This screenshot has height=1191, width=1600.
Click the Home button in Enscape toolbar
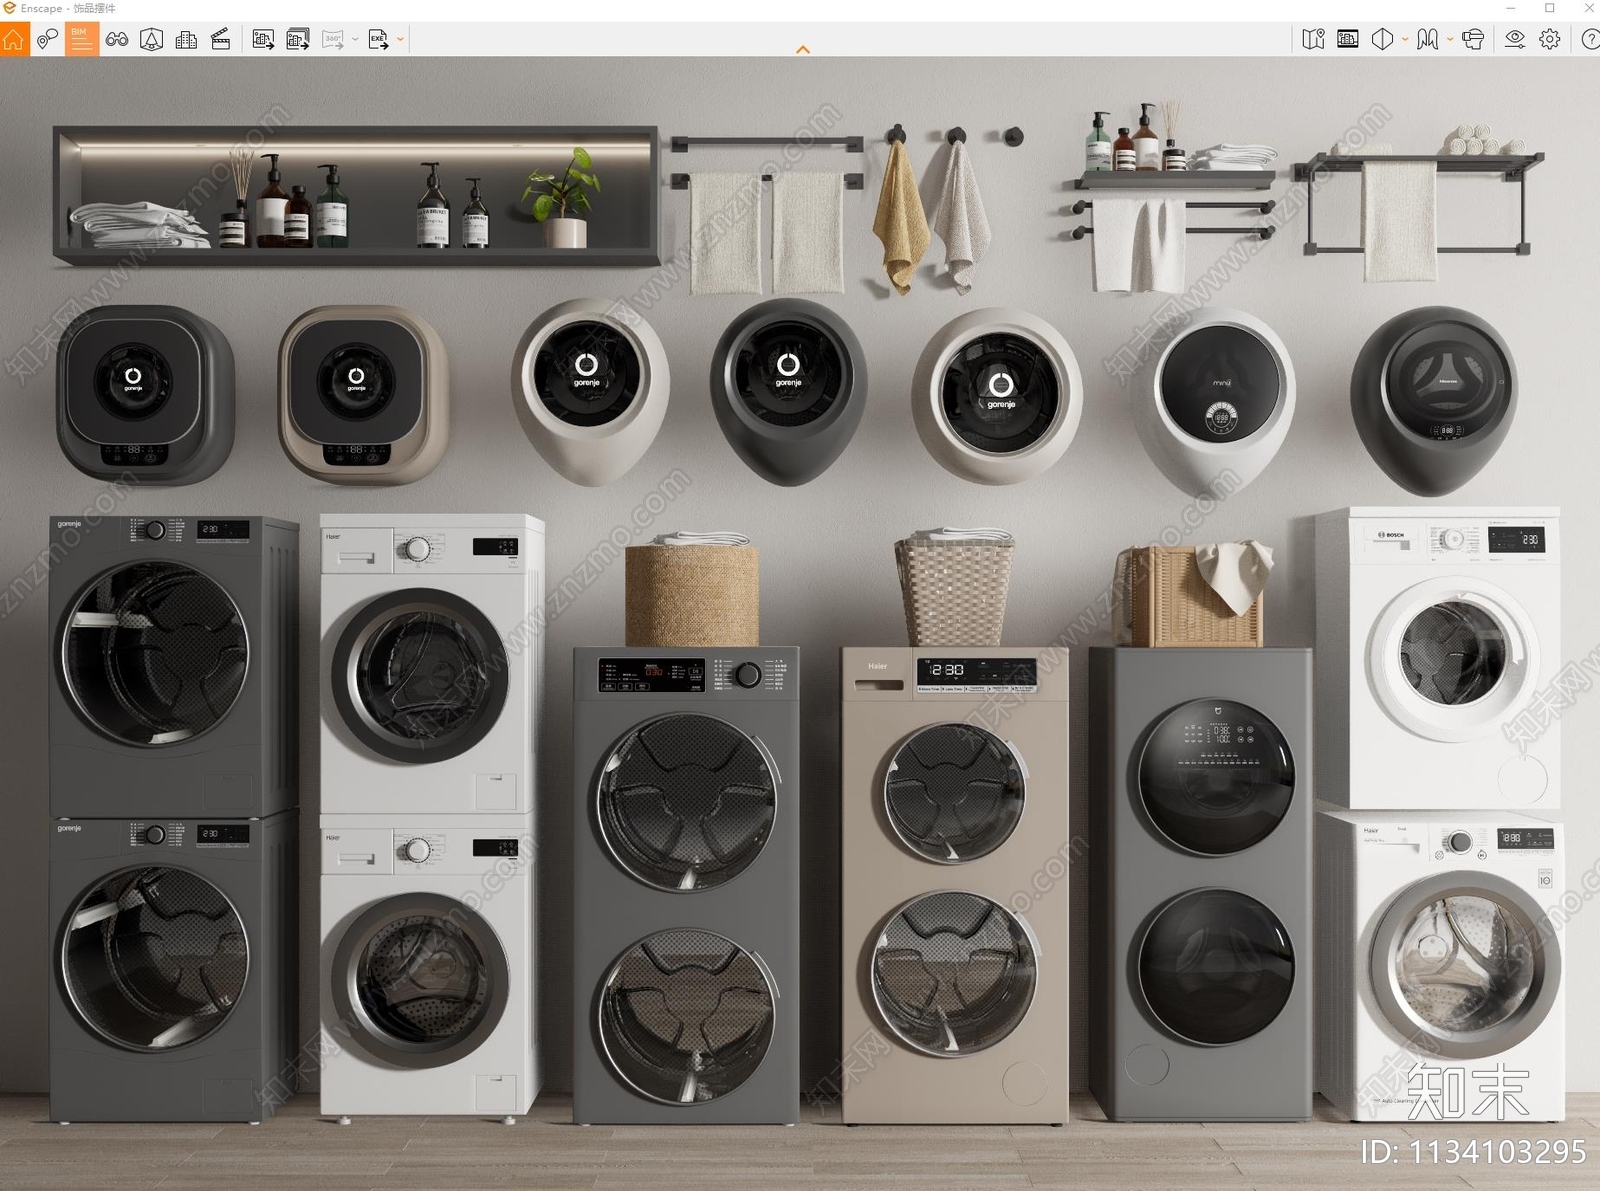tap(14, 39)
